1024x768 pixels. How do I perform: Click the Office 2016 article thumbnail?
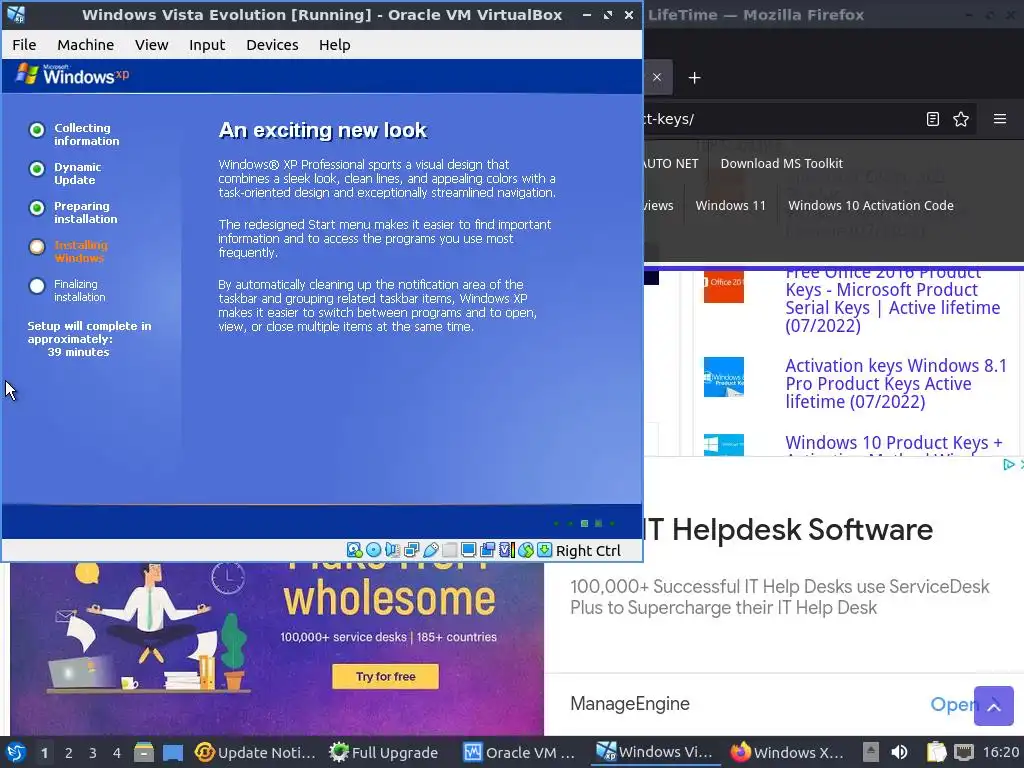[724, 287]
